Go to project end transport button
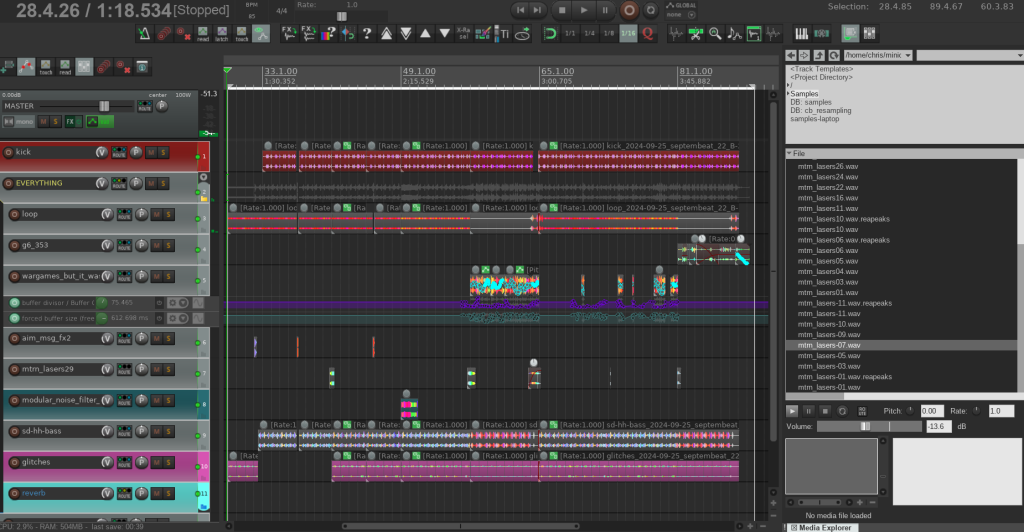1024x532 pixels. point(537,10)
